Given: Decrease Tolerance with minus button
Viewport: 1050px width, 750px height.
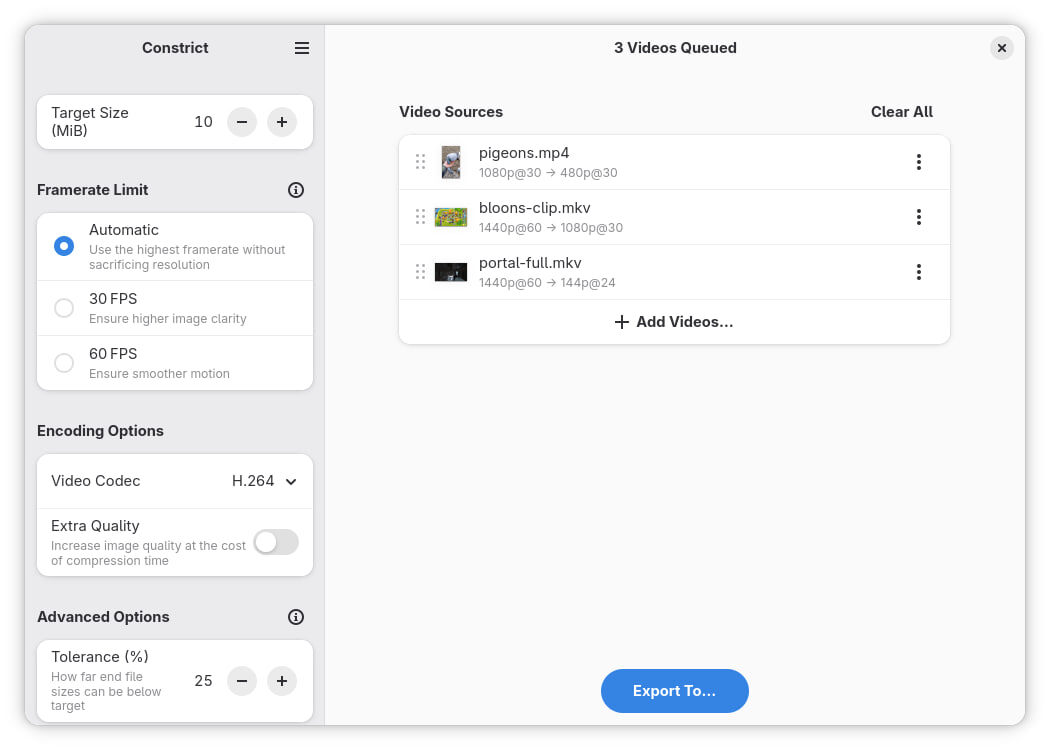Looking at the screenshot, I should [242, 681].
